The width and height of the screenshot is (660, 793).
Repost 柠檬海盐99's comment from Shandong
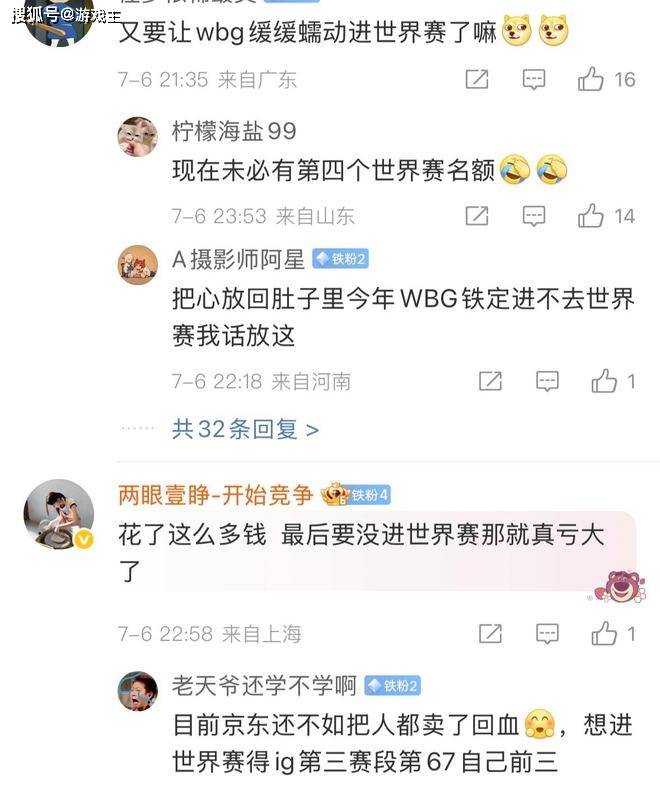[476, 216]
